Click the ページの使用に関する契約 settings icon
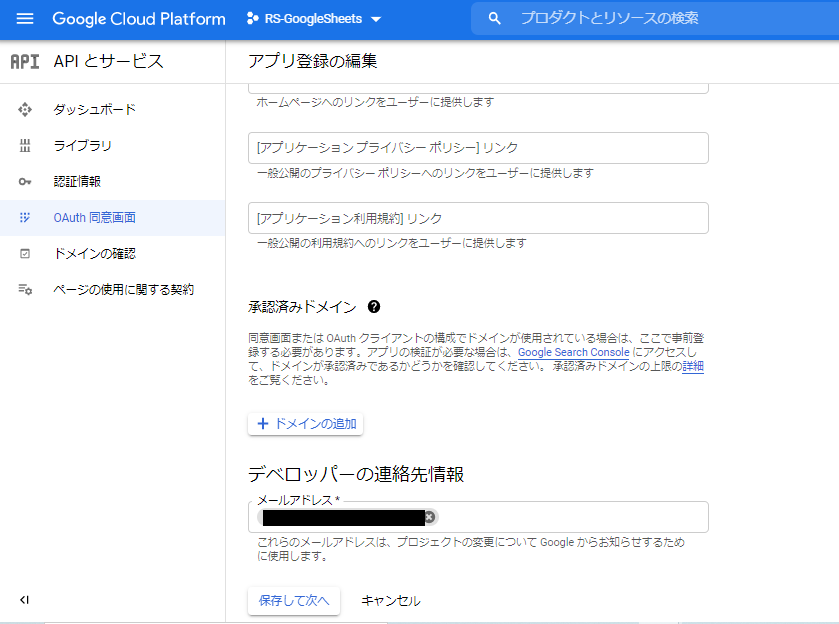 coord(25,290)
